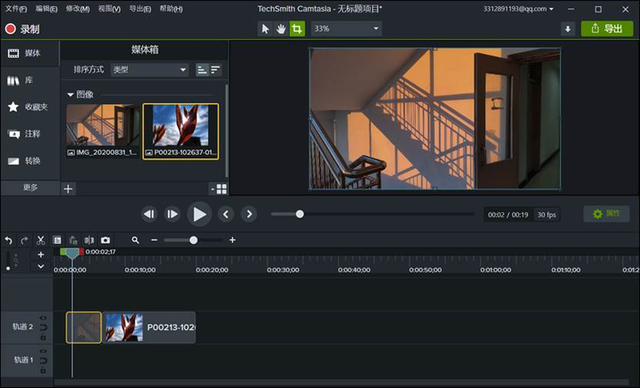Viewport: 640px width, 388px height.
Task: Click the plus icon to import media
Action: click(68, 188)
